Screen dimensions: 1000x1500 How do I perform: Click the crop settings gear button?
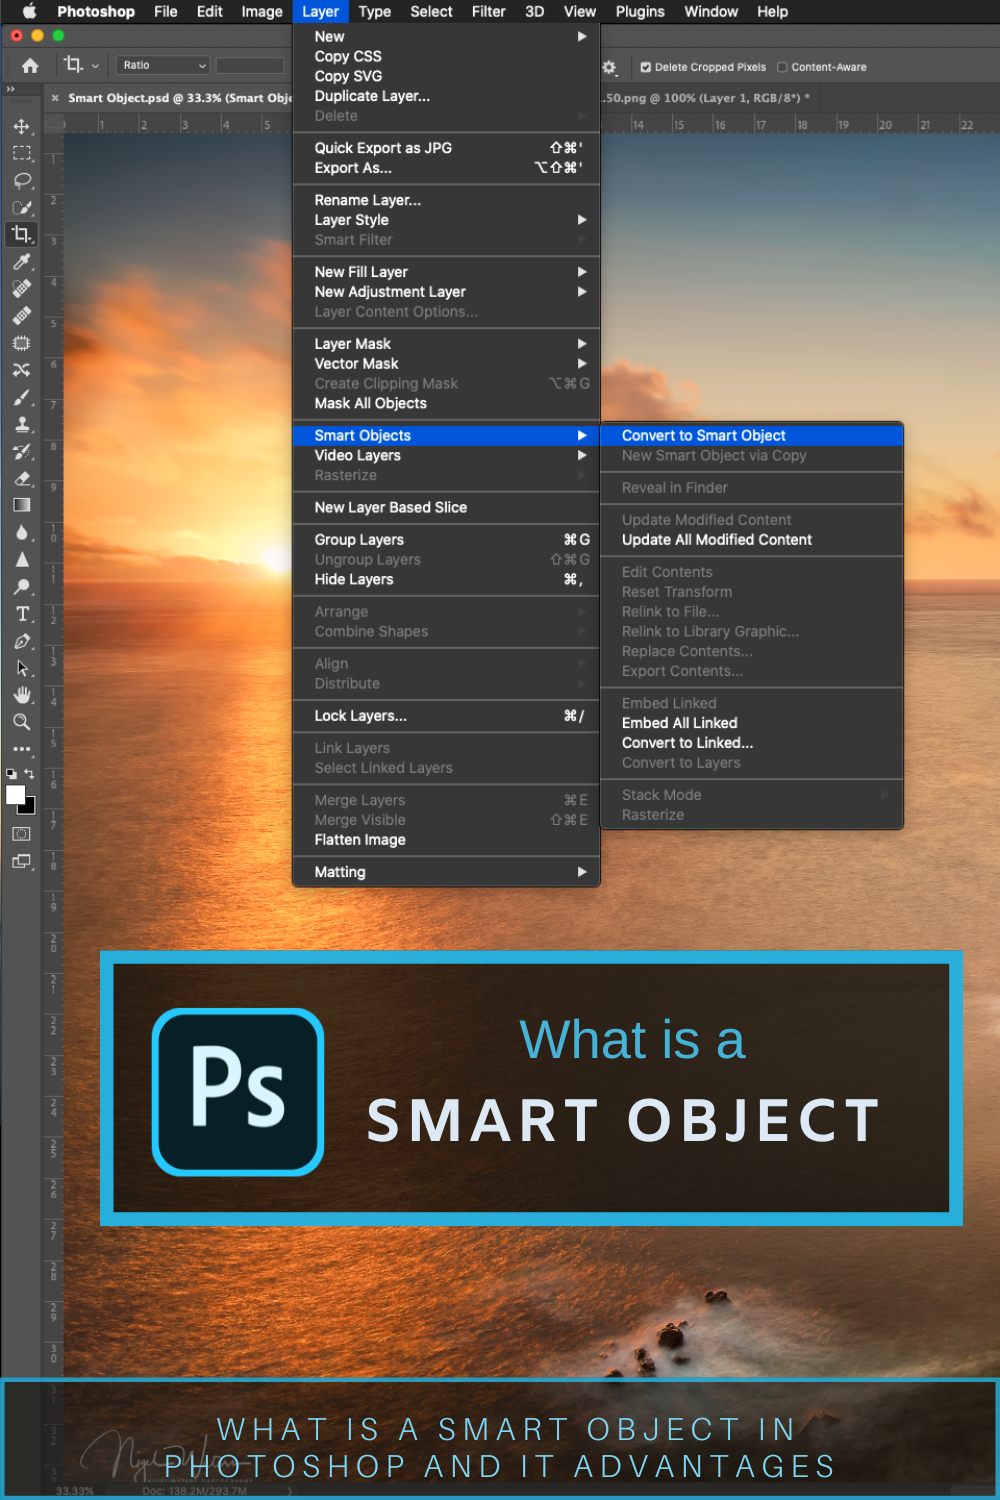point(610,67)
